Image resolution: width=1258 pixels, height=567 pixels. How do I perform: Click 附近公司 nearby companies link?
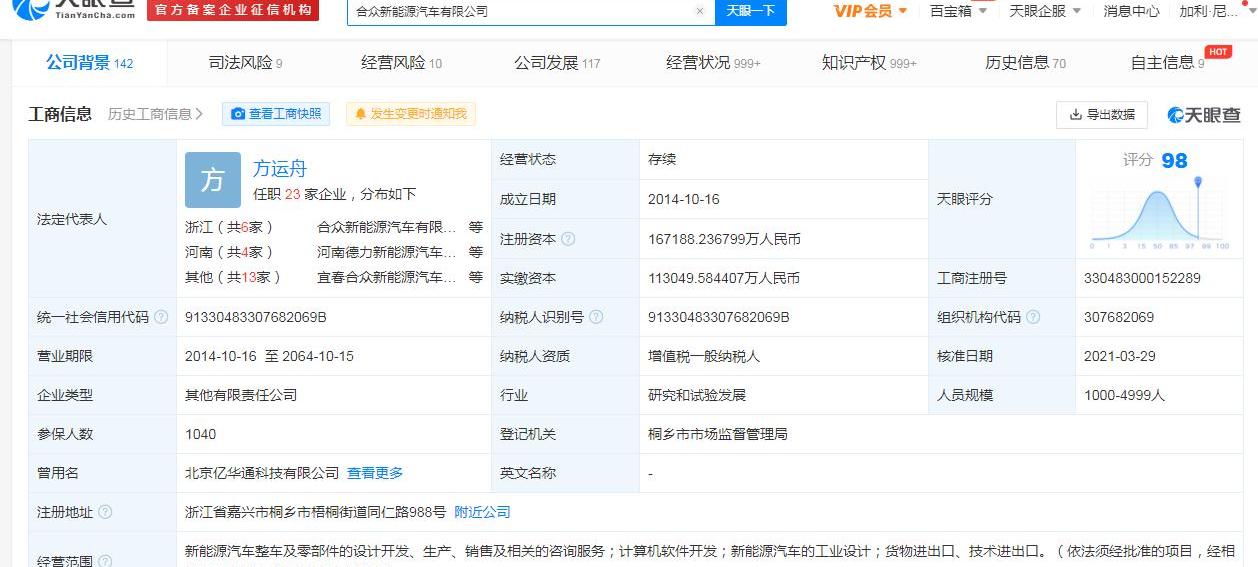483,512
